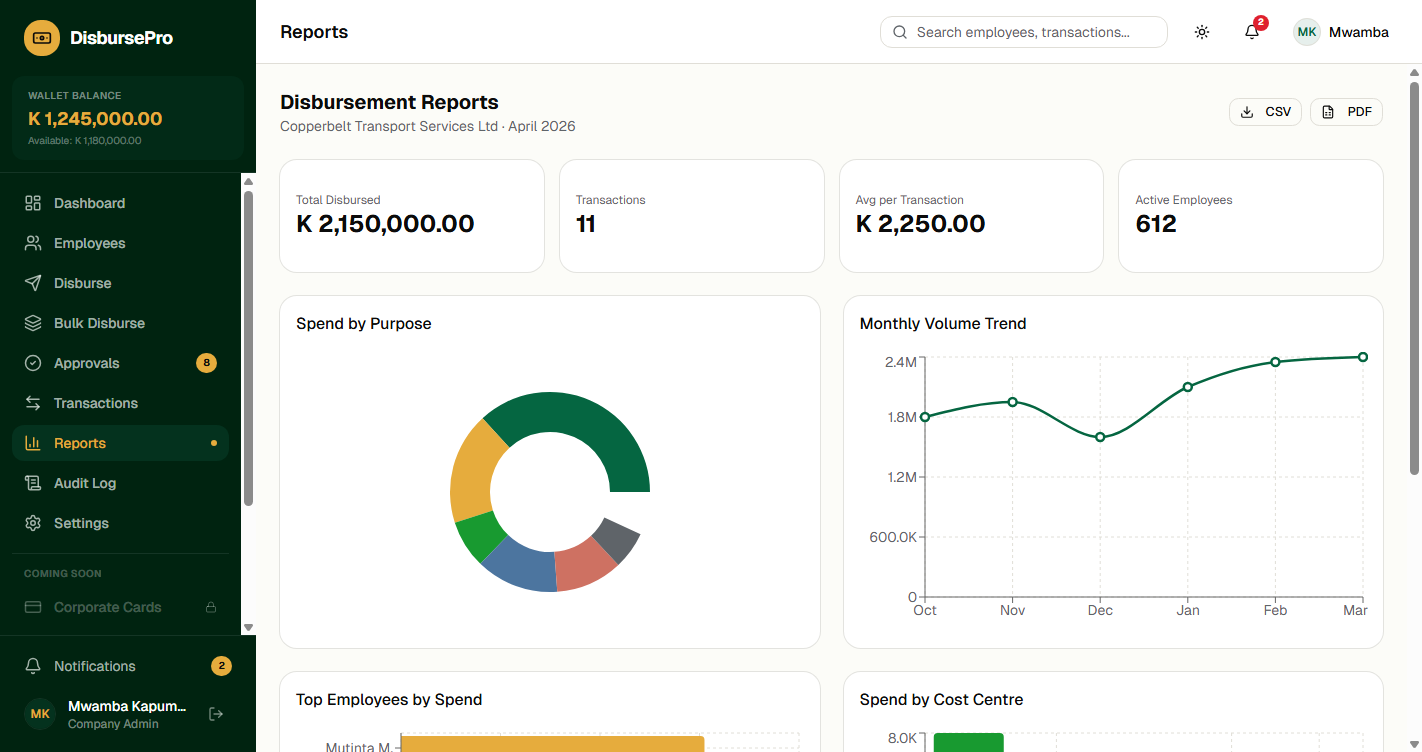Click the green Cost Centre bar

[x=968, y=742]
